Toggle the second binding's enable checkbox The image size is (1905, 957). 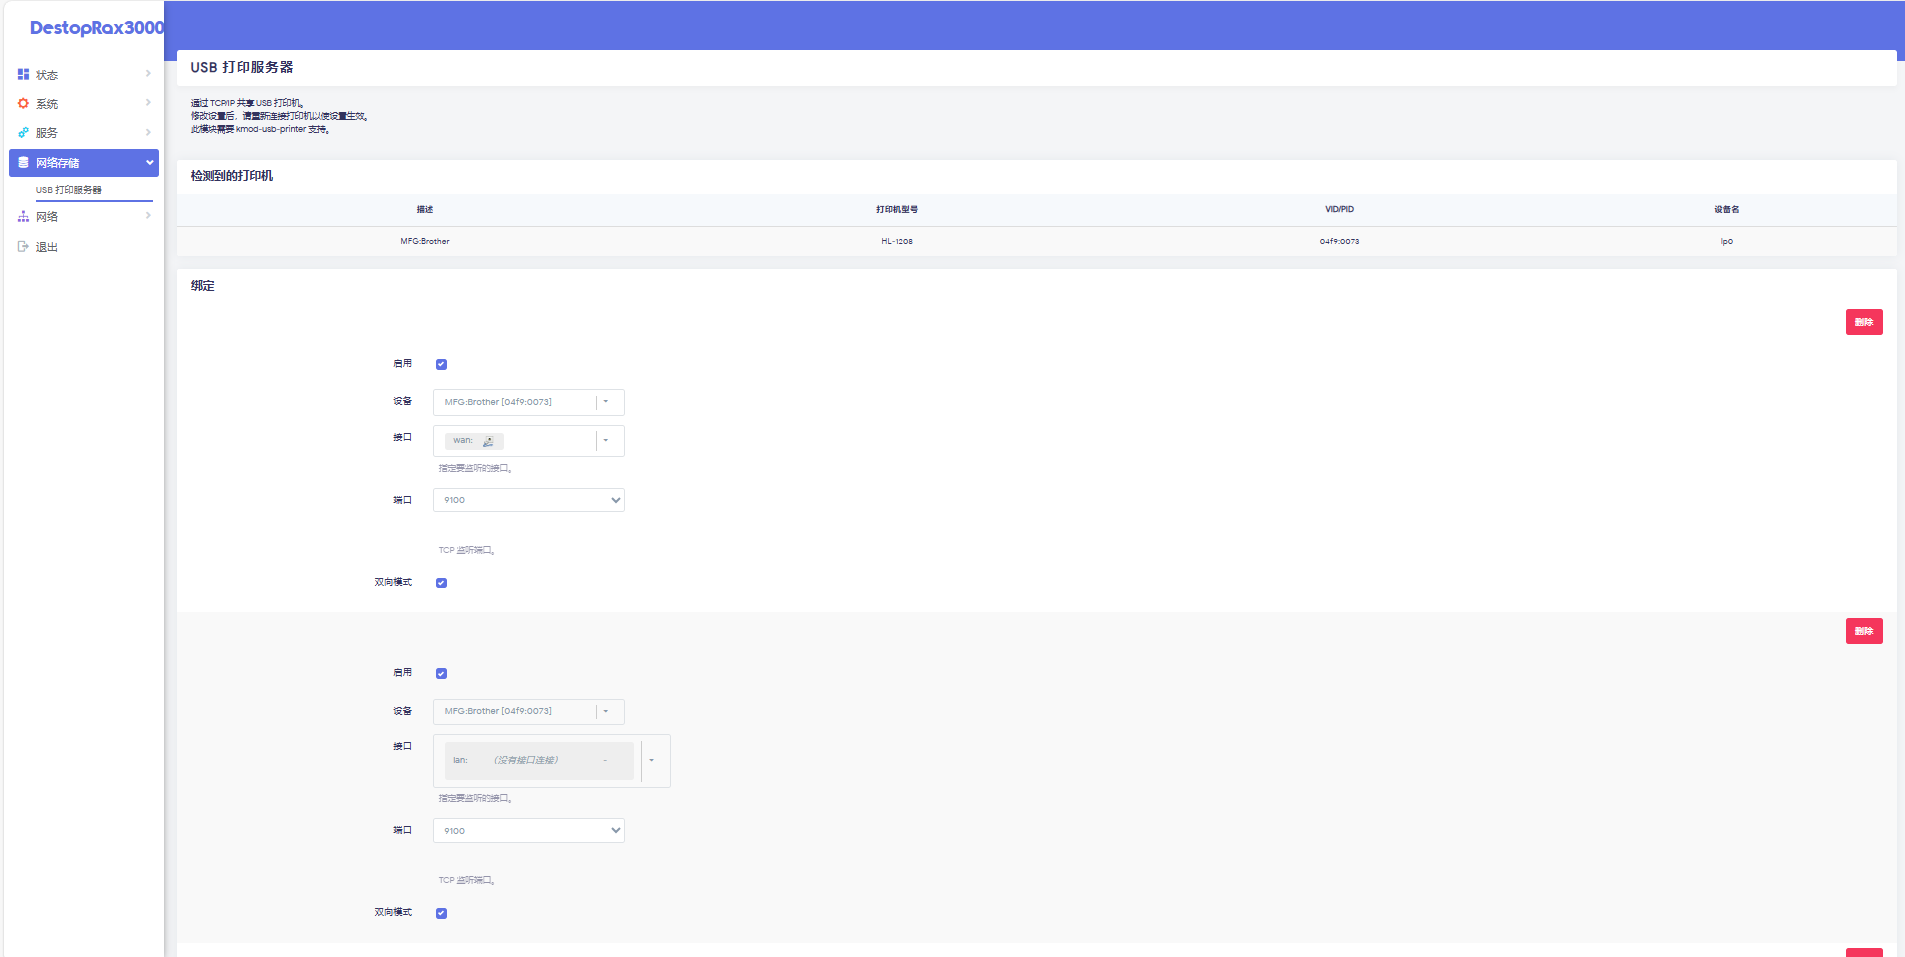pyautogui.click(x=441, y=673)
